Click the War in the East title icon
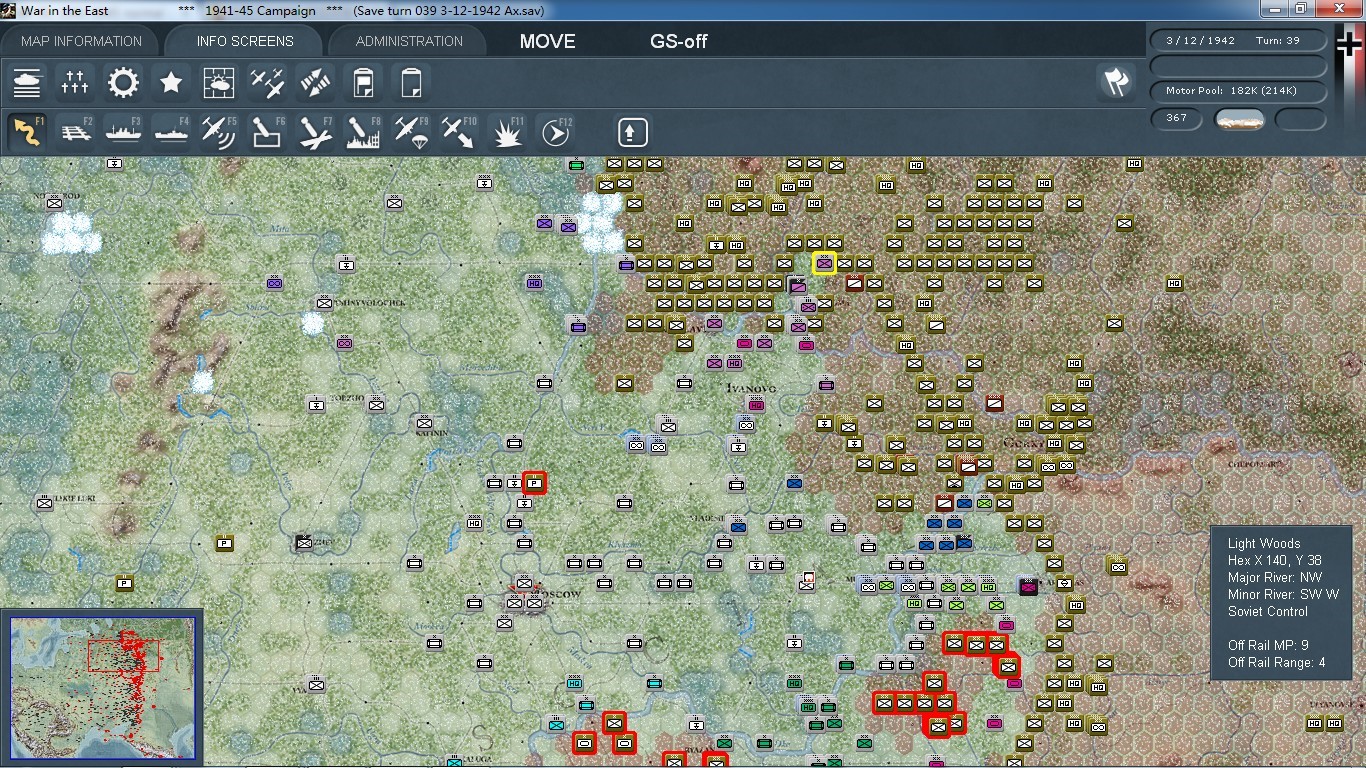The width and height of the screenshot is (1366, 768). pos(9,10)
